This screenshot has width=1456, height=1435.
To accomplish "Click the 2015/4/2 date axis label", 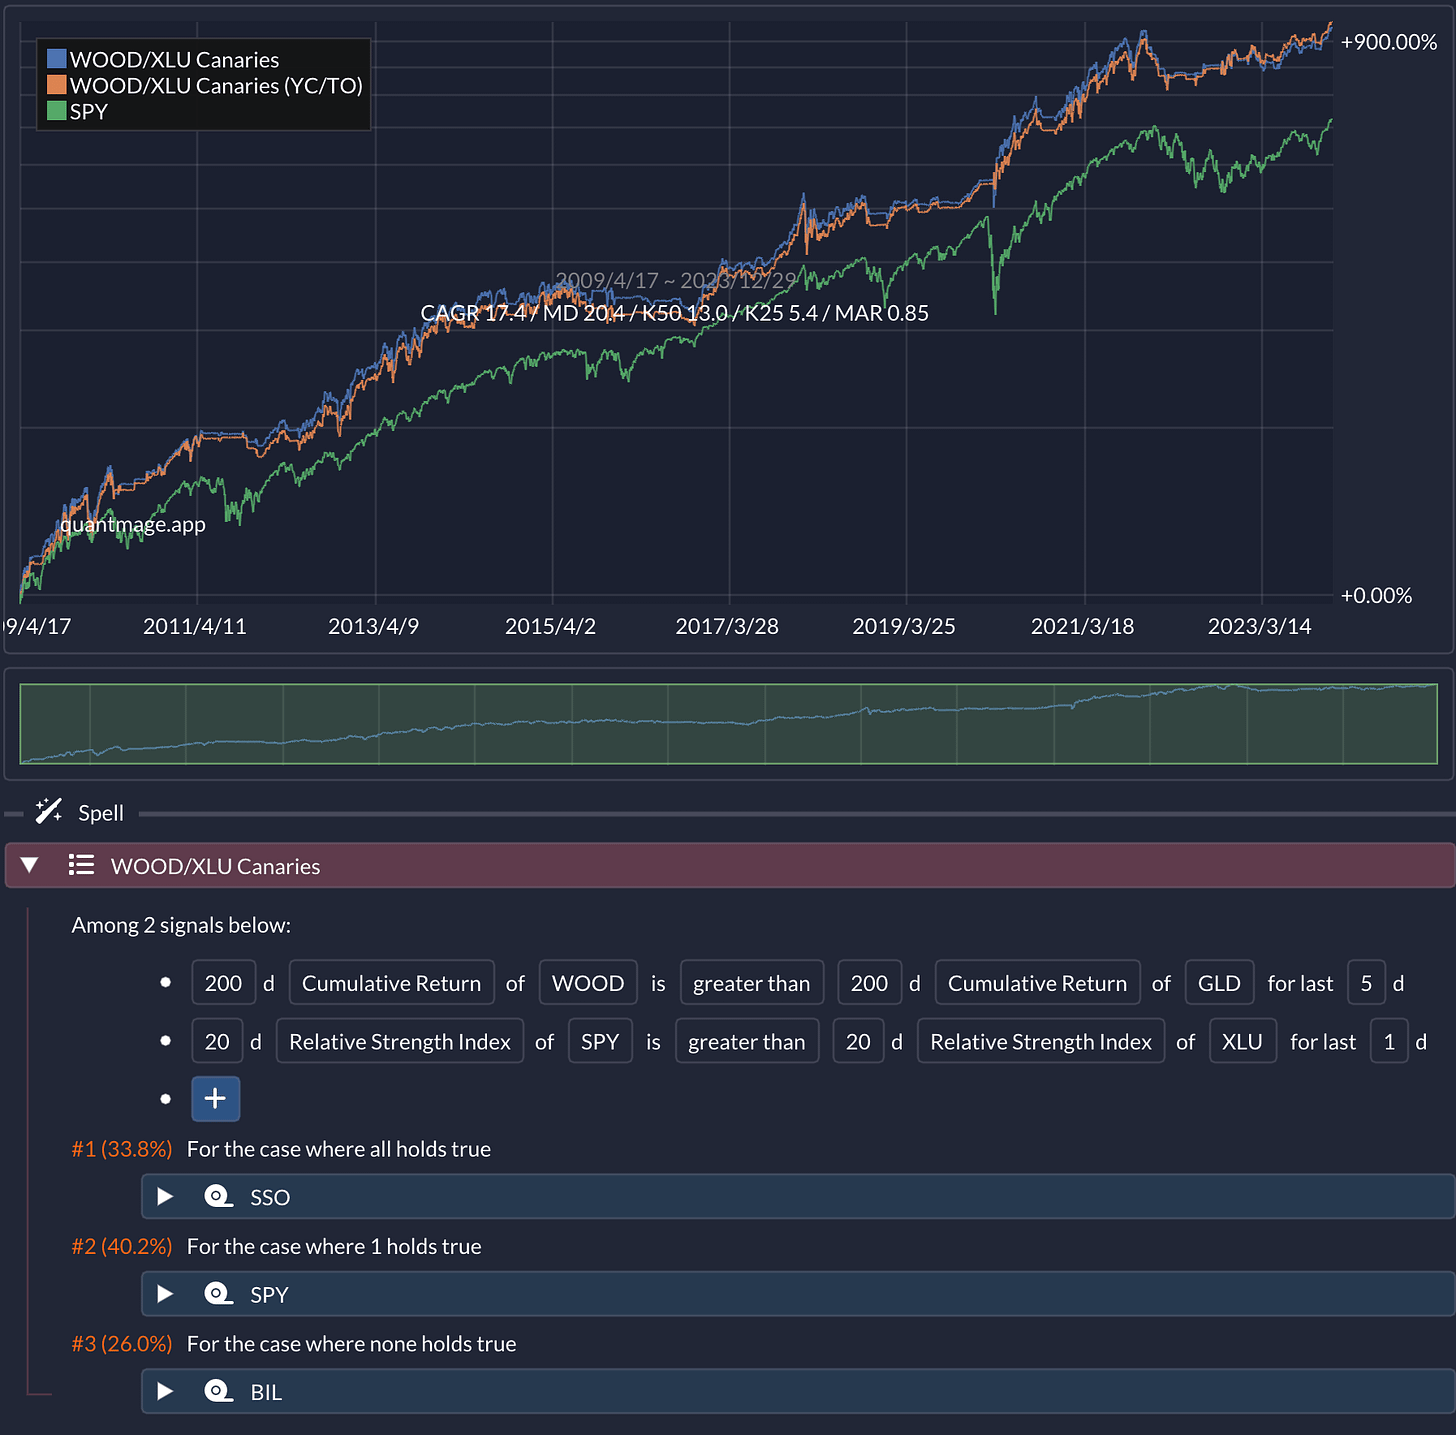I will 550,626.
